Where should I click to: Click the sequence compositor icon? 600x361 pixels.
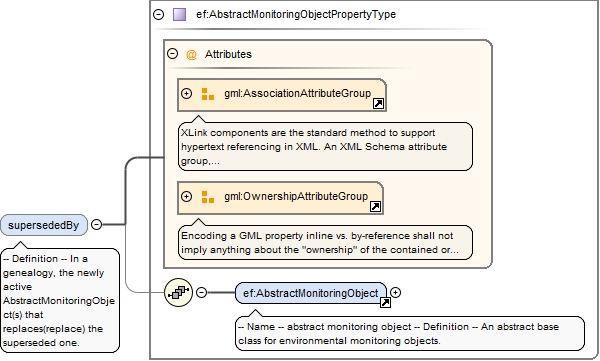pyautogui.click(x=178, y=292)
